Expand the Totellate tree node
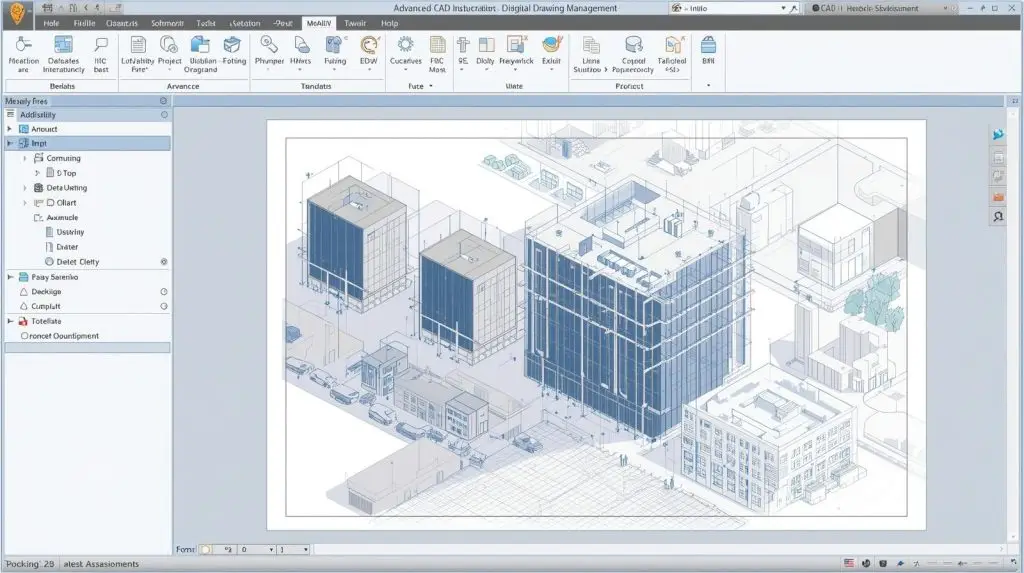This screenshot has height=573, width=1024. [10, 321]
